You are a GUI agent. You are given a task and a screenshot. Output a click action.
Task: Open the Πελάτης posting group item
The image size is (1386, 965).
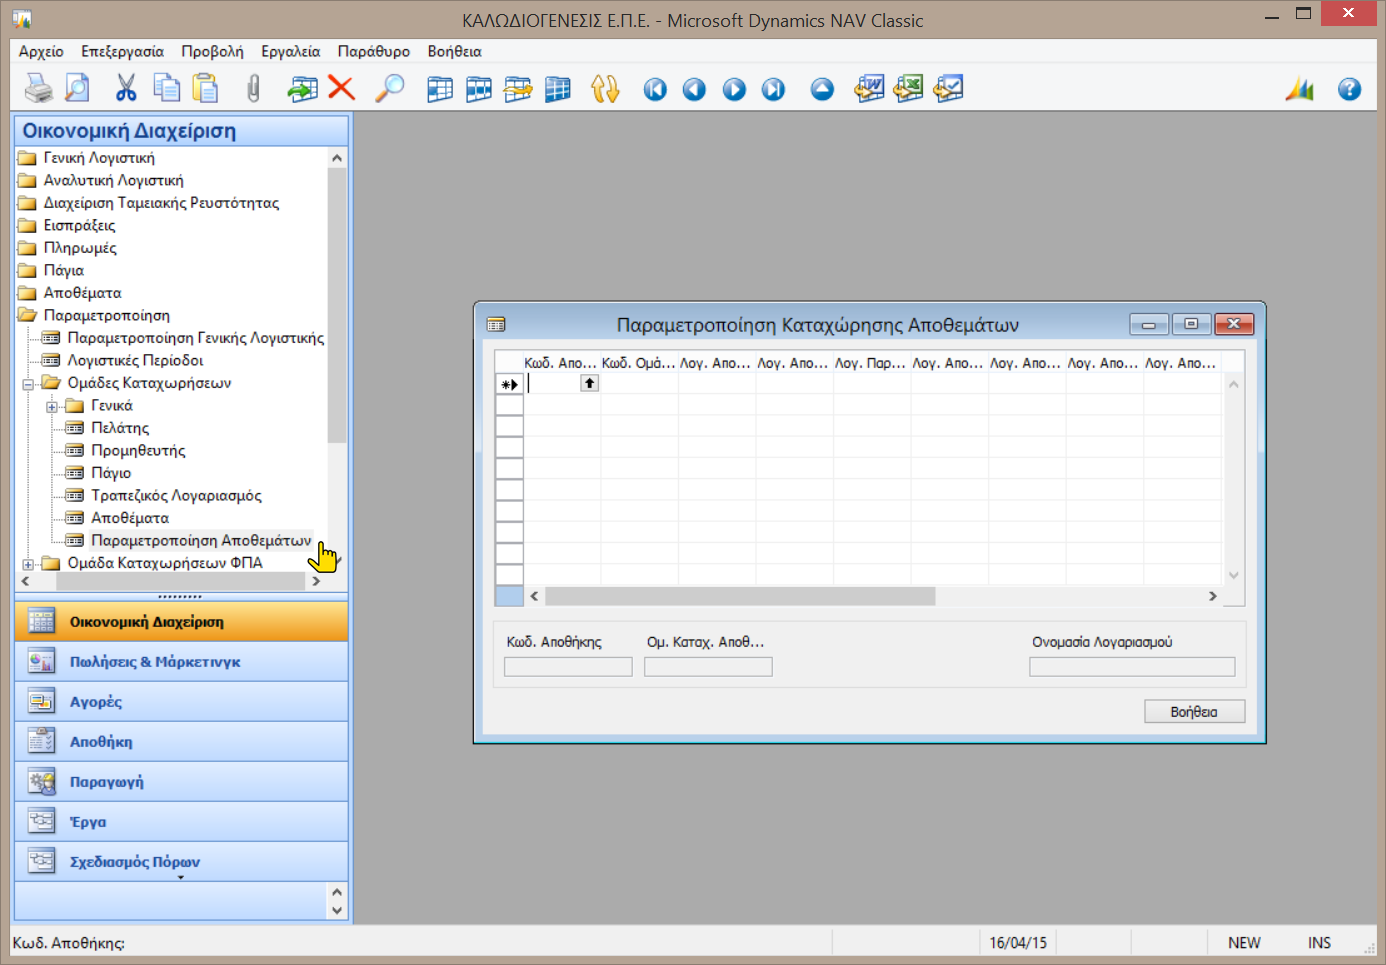click(120, 428)
